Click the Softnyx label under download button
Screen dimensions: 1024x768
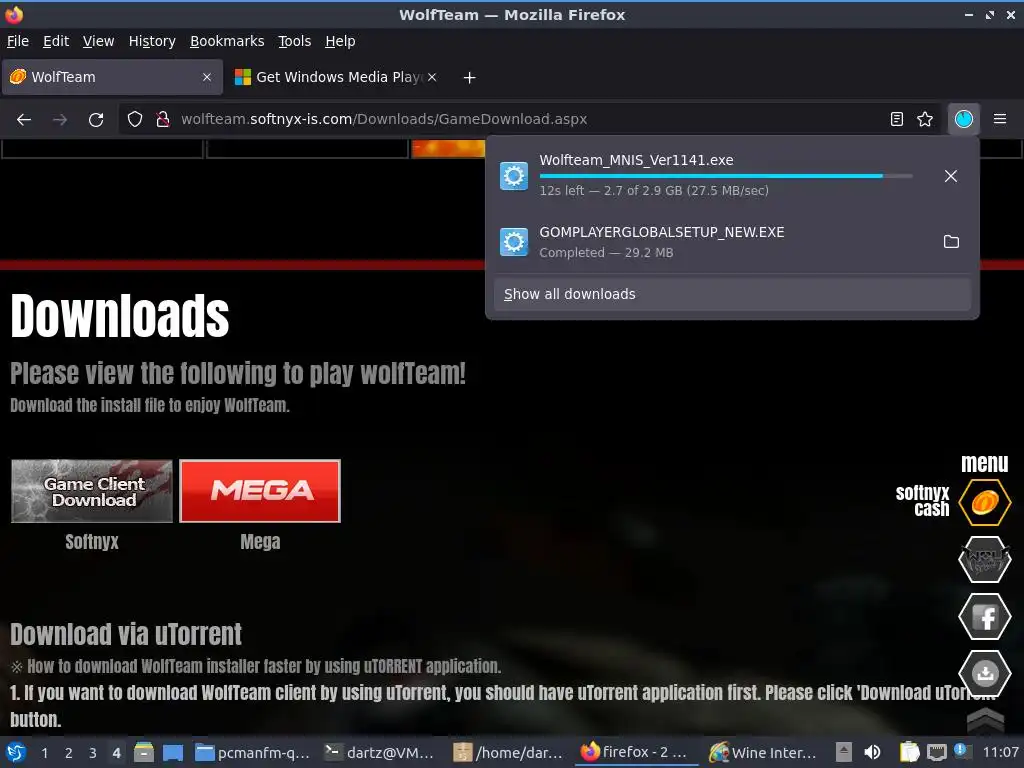(x=92, y=542)
